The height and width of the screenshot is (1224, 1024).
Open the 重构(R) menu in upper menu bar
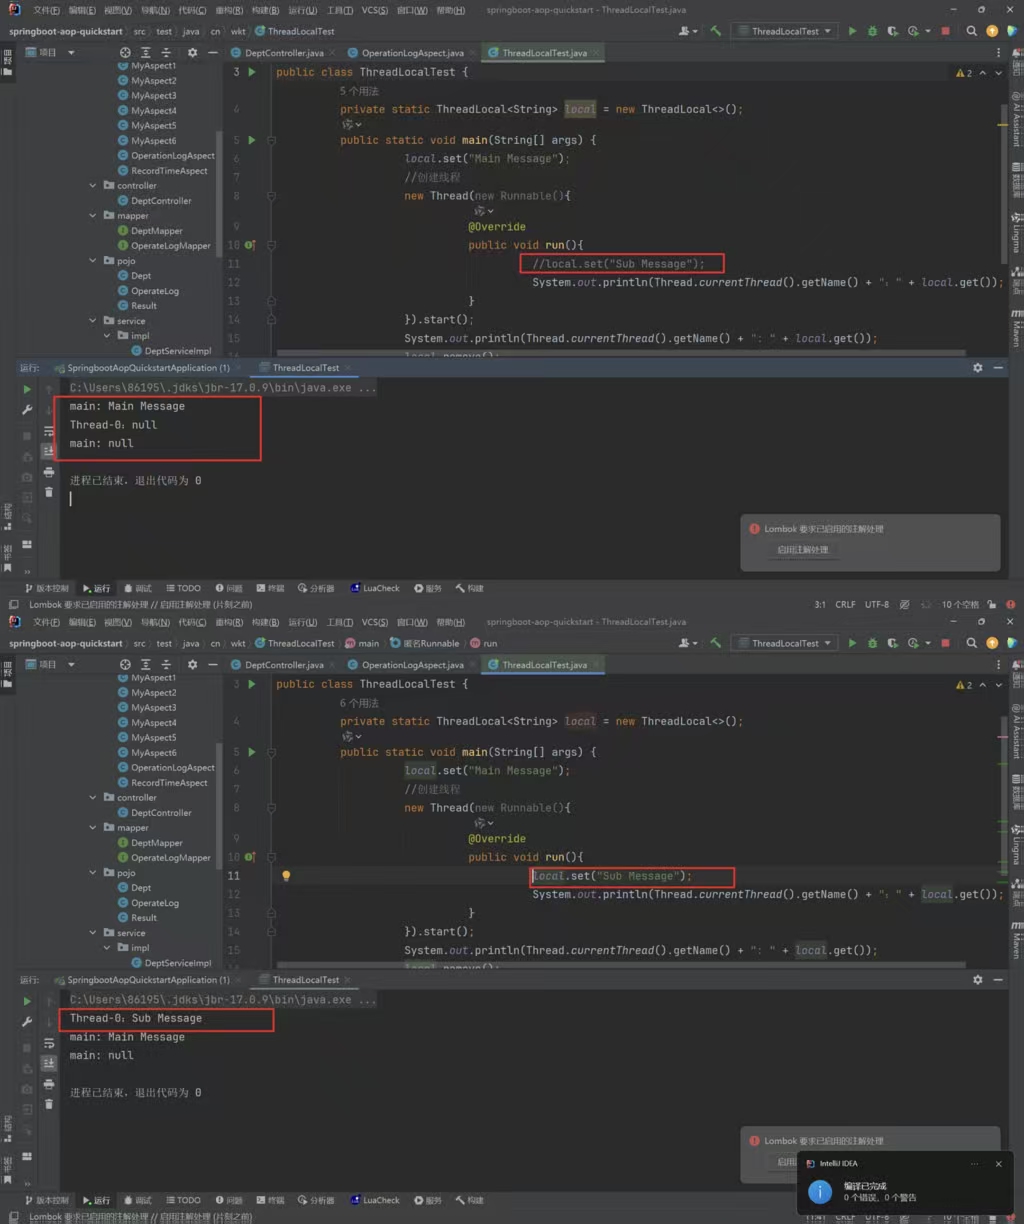tap(229, 10)
